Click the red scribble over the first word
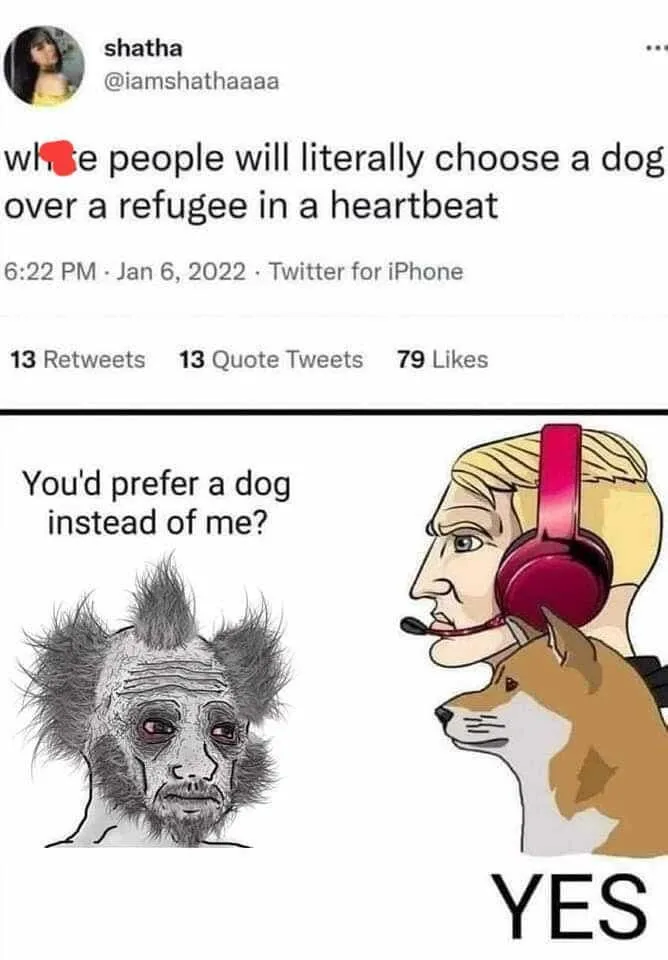 pos(64,158)
